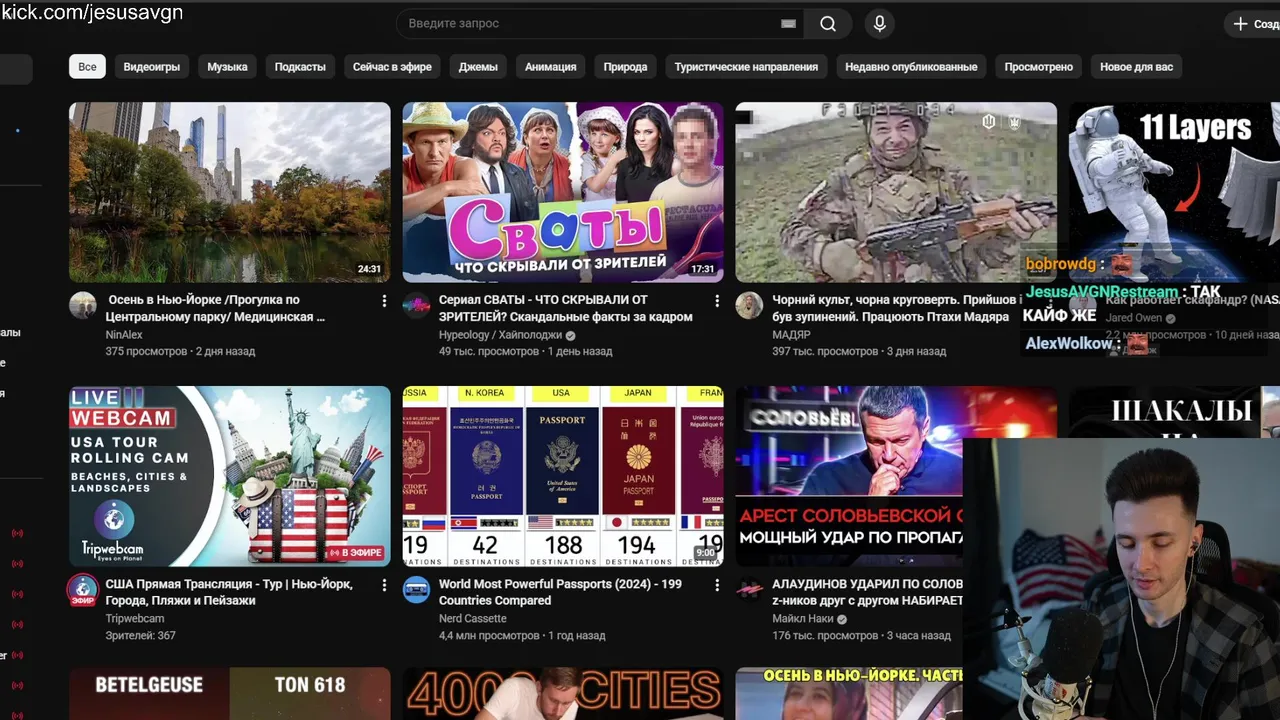This screenshot has width=1280, height=720.
Task: Open Central Park autumn video thumbnail
Action: pyautogui.click(x=230, y=192)
